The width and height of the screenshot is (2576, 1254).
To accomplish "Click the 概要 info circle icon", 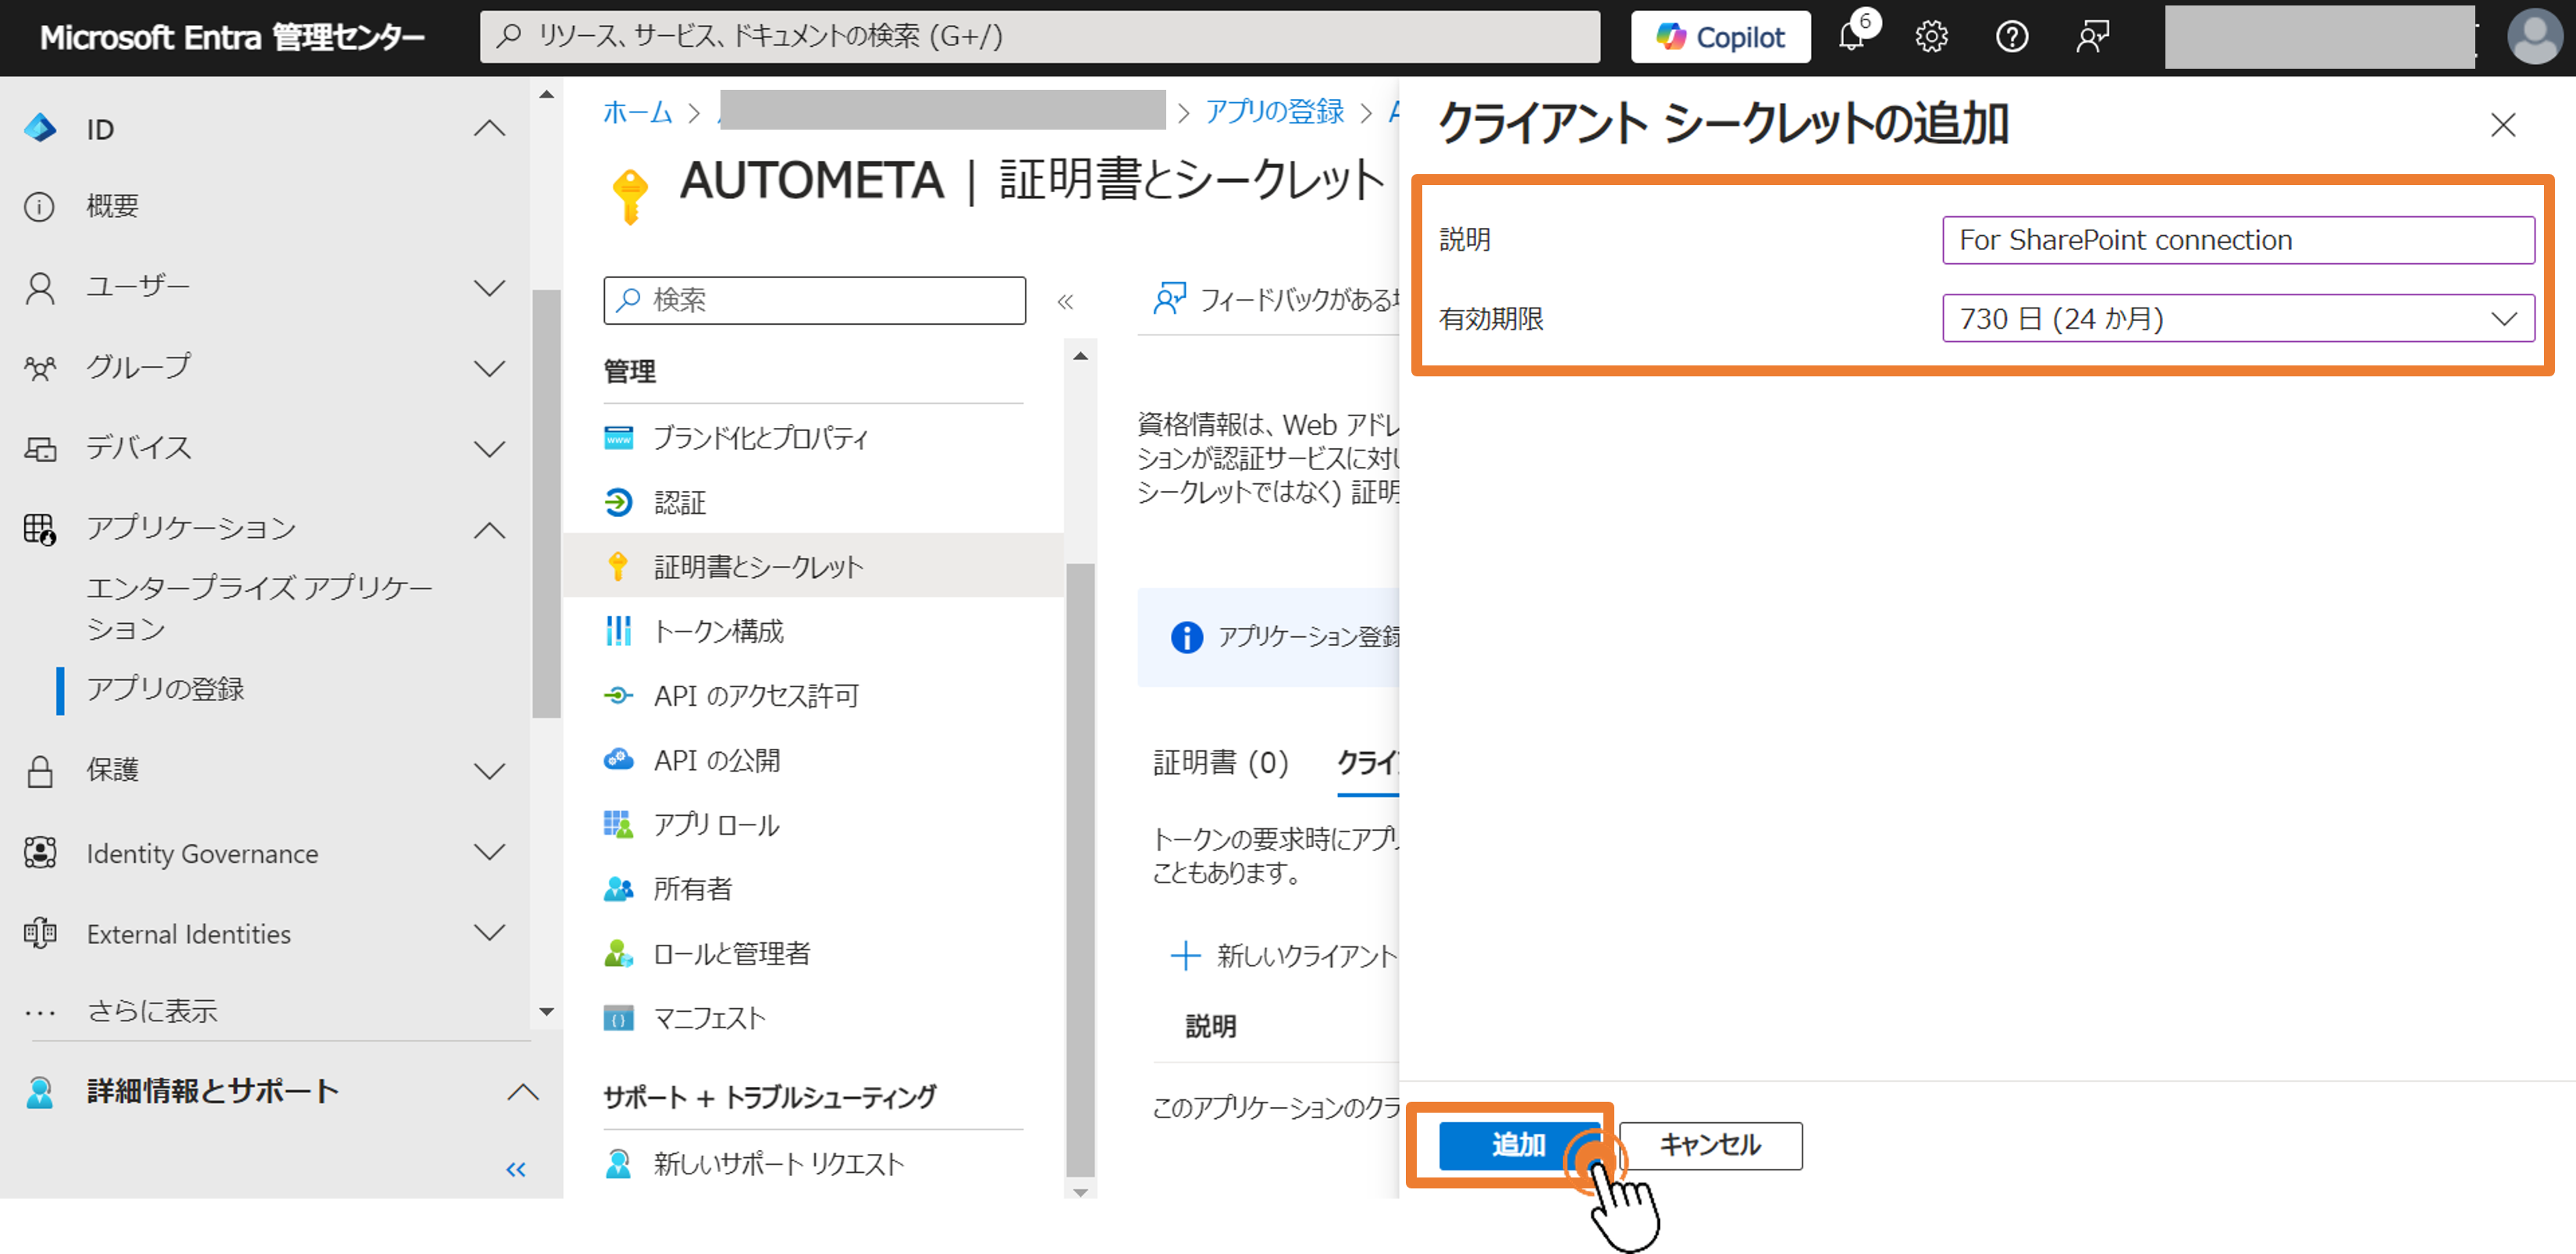I will [x=39, y=206].
